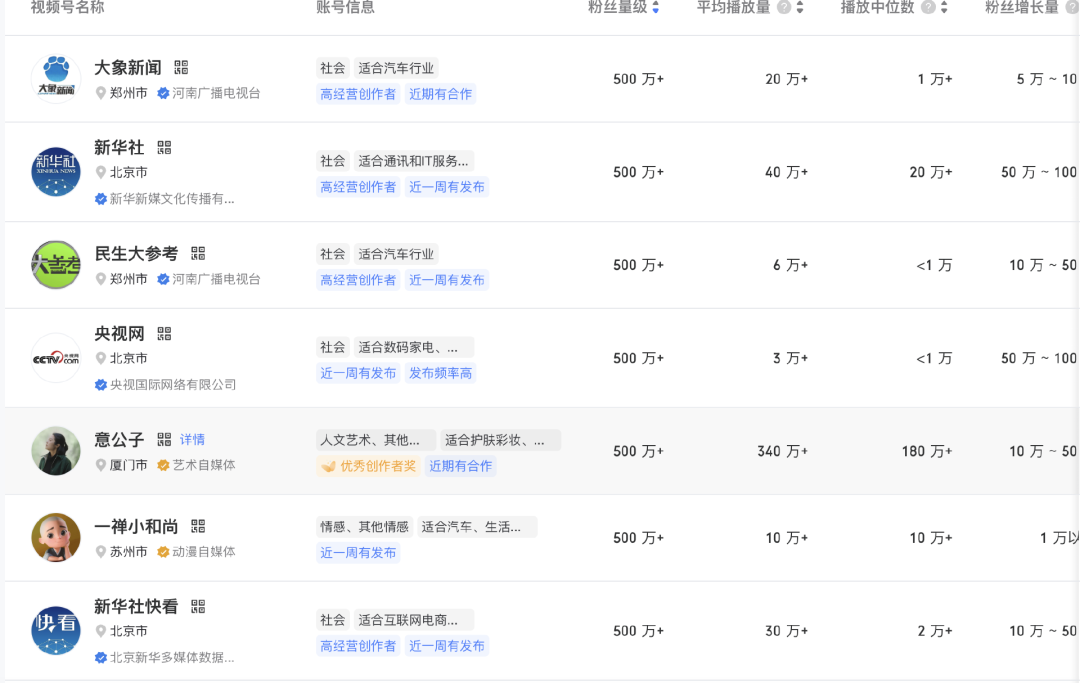Open 民生大参考 account name
1080x683 pixels.
pyautogui.click(x=136, y=253)
